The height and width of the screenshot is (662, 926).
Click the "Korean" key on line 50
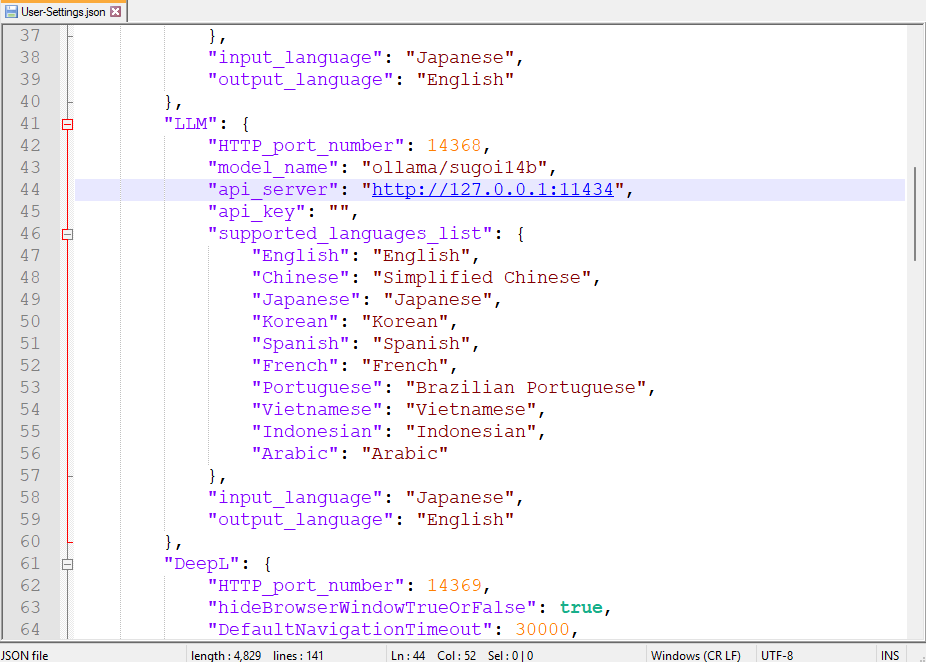295,321
